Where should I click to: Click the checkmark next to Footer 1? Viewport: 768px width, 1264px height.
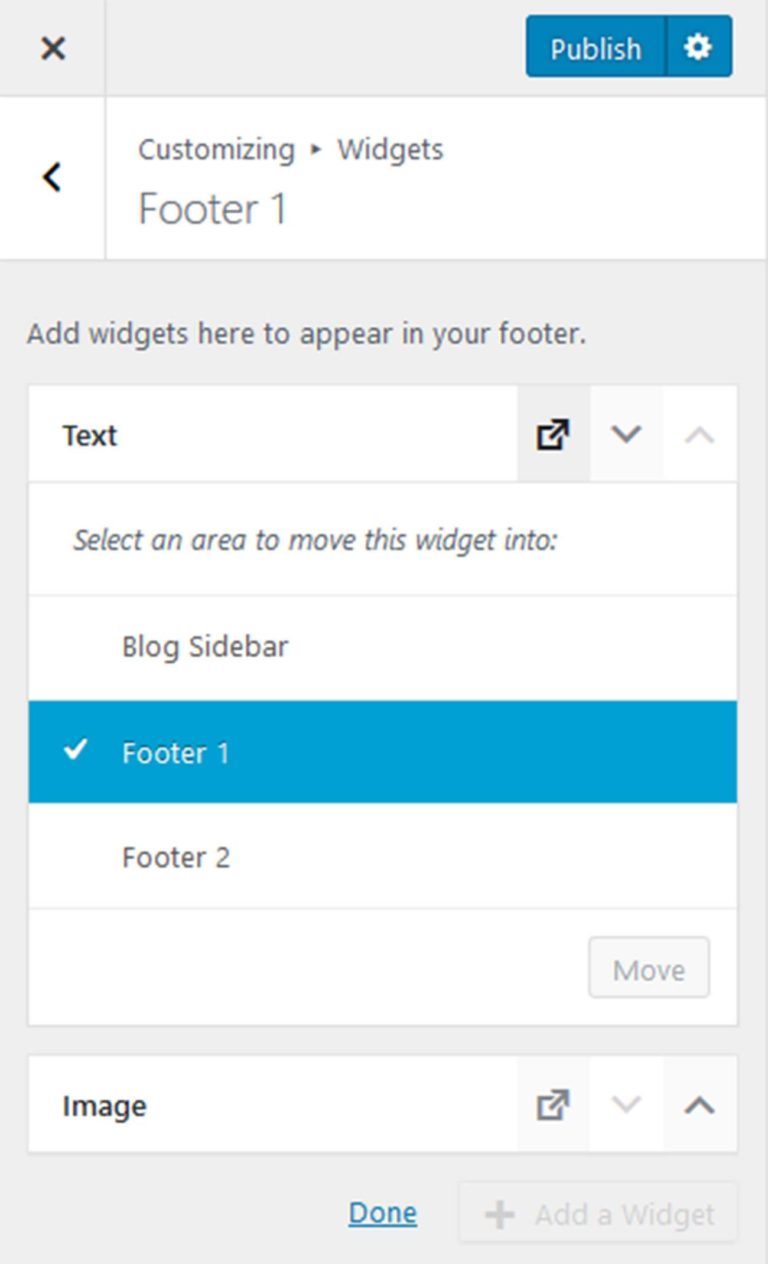click(75, 752)
